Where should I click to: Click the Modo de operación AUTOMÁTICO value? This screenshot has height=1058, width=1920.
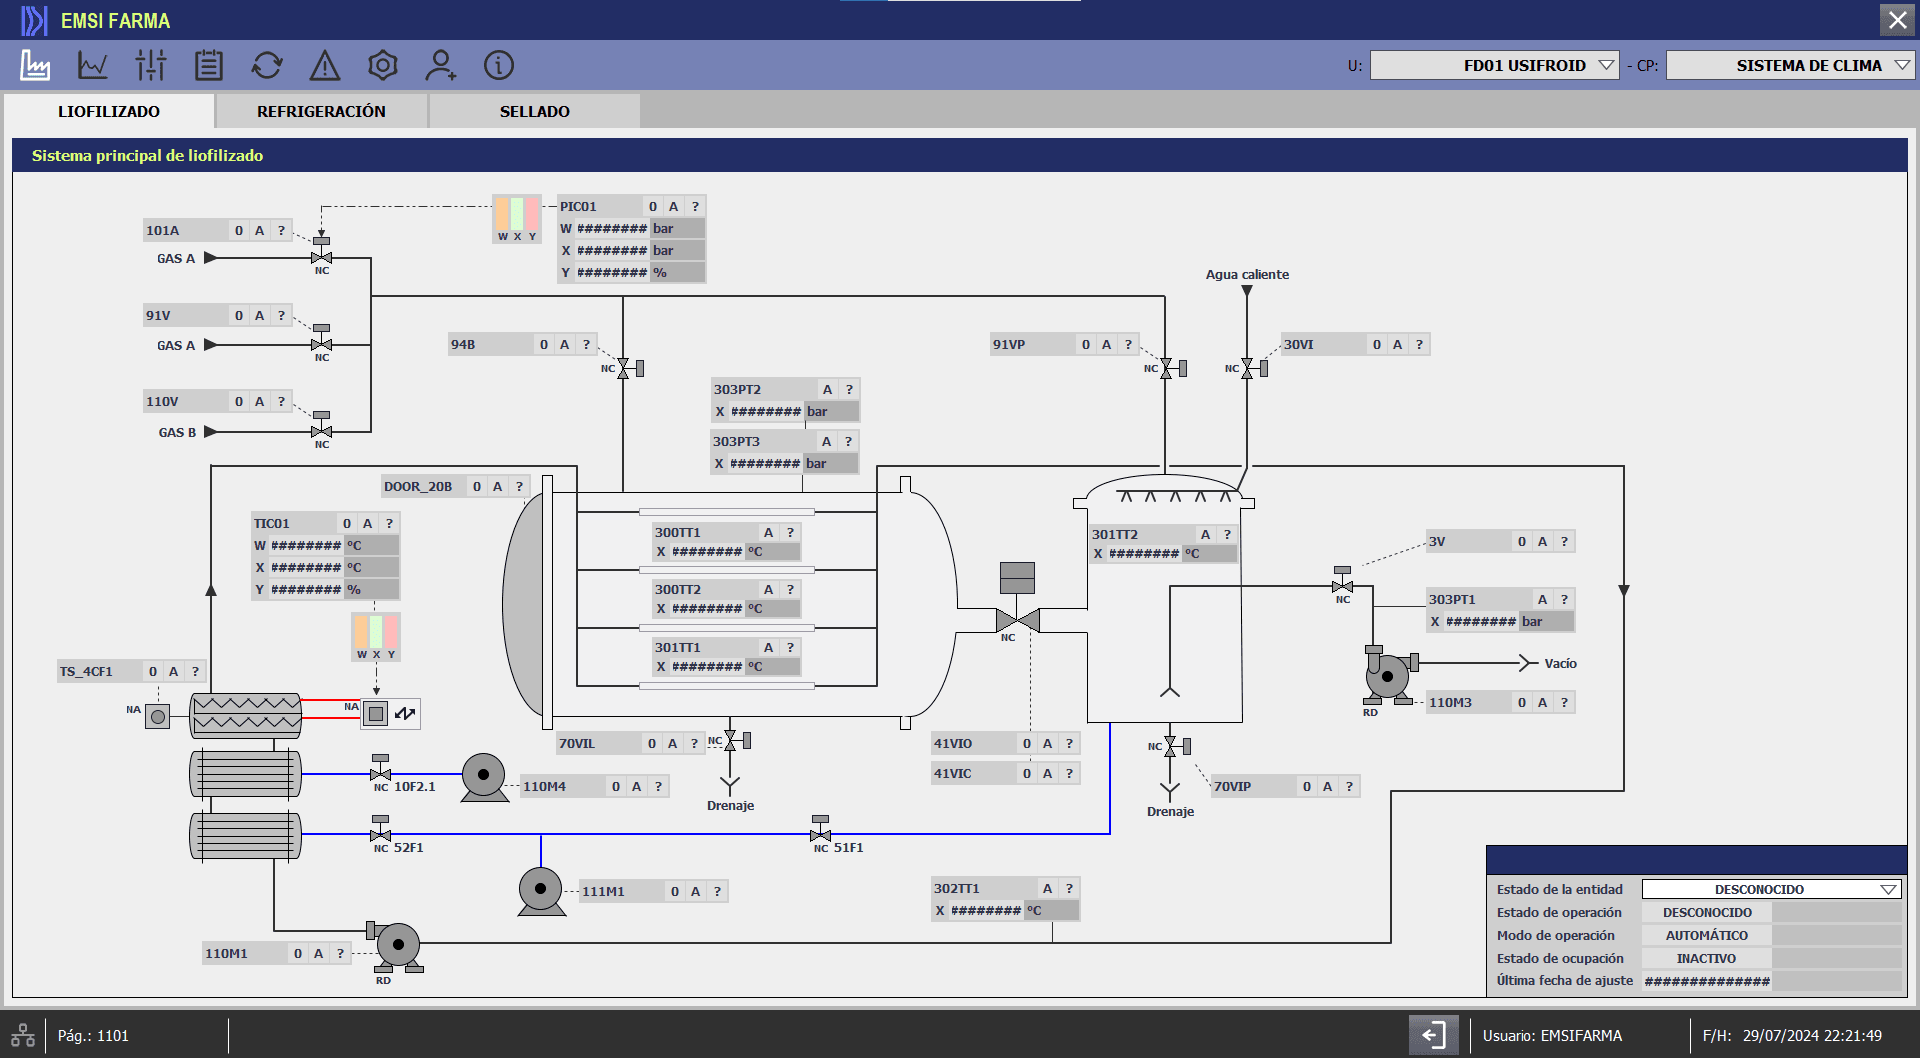coord(1707,935)
